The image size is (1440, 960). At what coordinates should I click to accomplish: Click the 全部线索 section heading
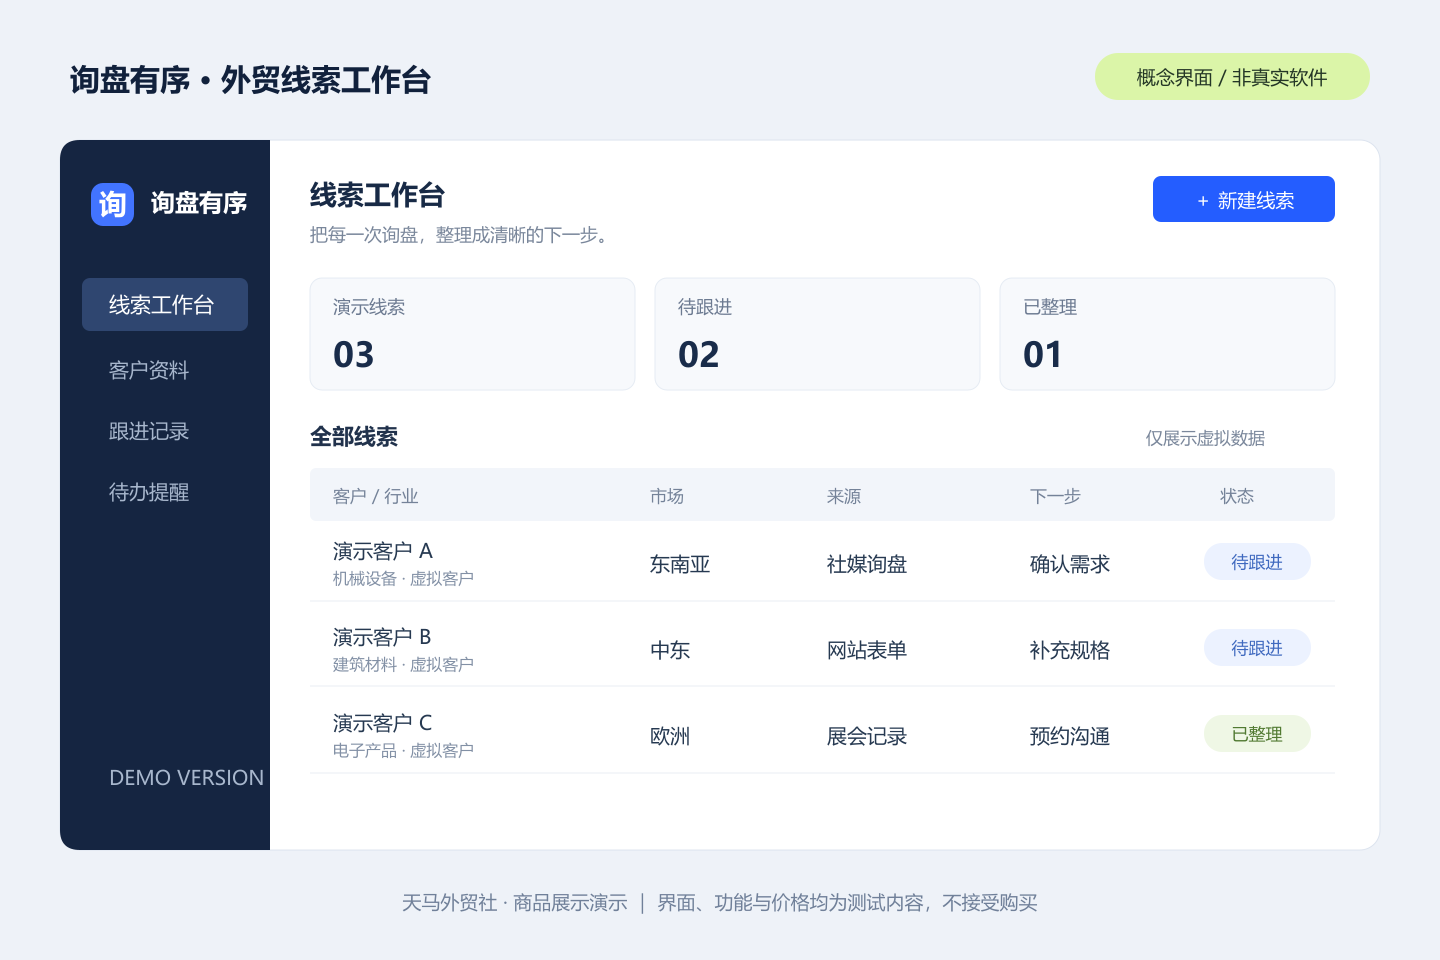coord(354,437)
